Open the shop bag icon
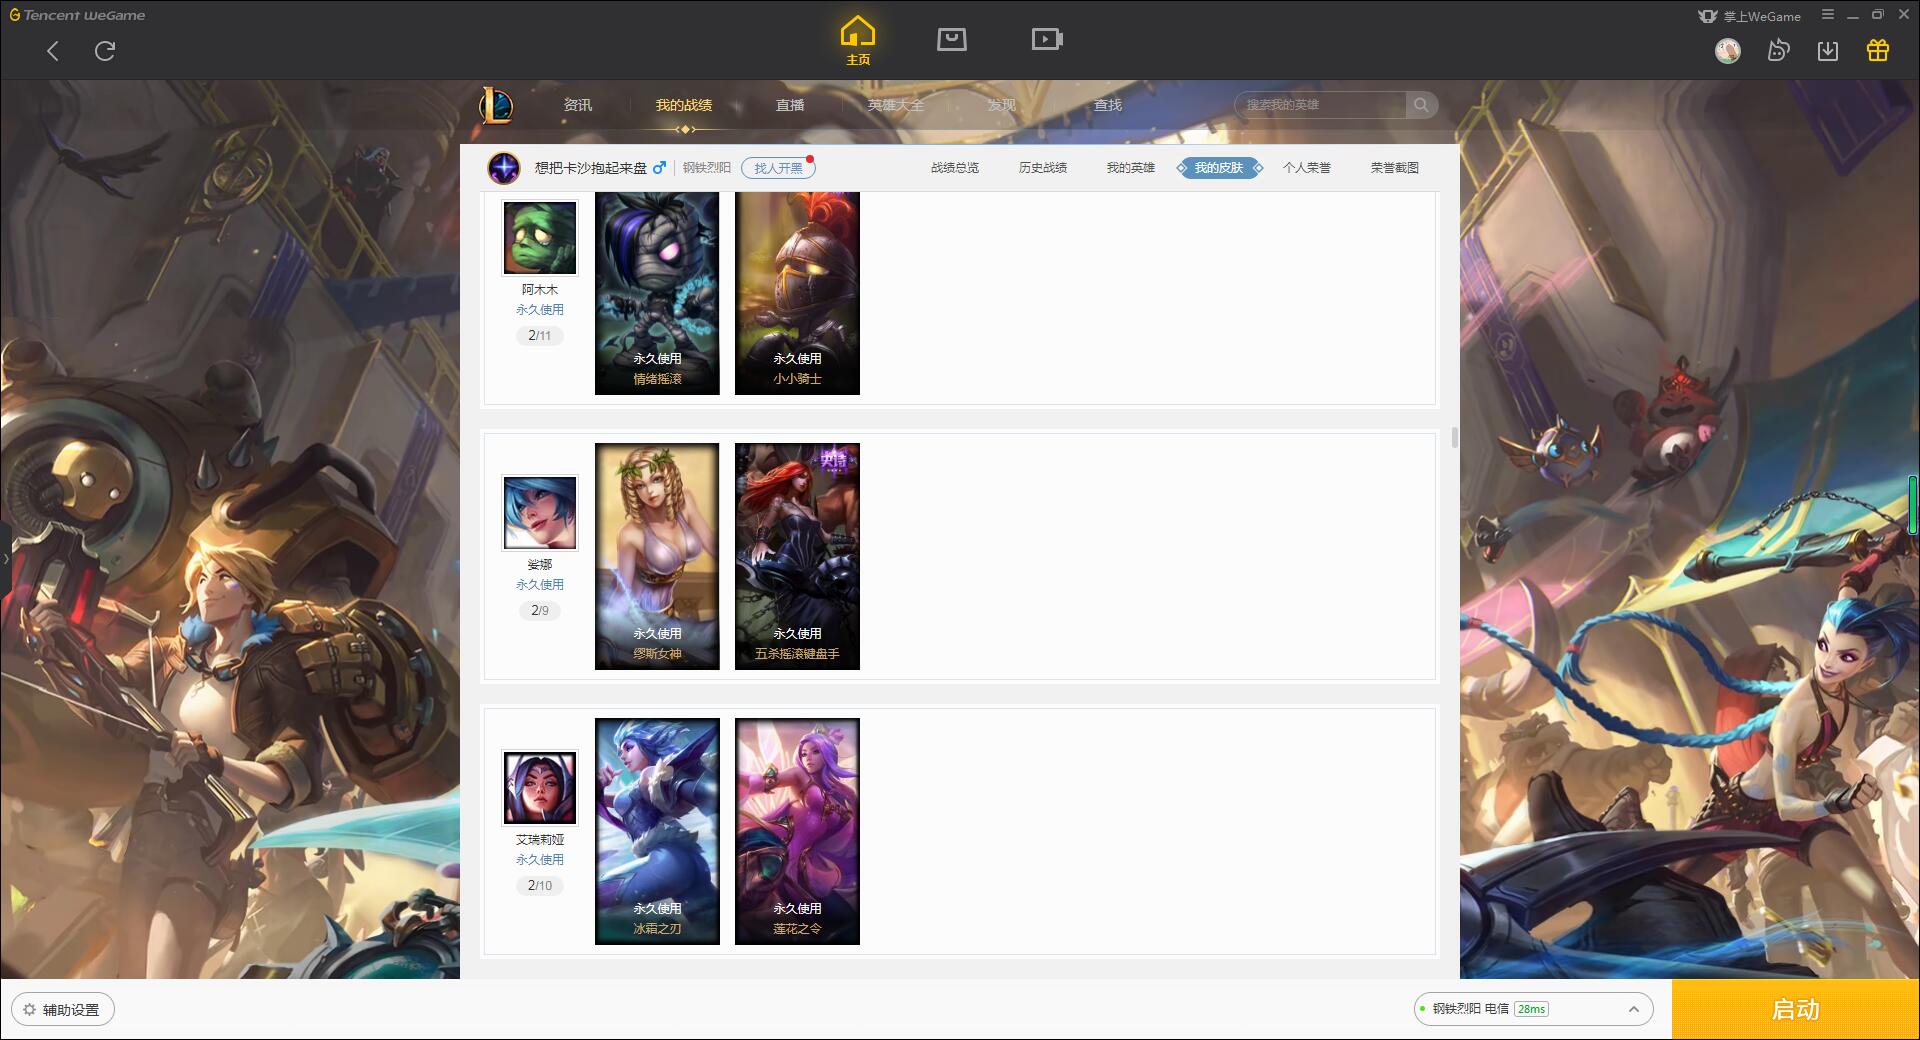The width and height of the screenshot is (1920, 1040). [x=952, y=40]
